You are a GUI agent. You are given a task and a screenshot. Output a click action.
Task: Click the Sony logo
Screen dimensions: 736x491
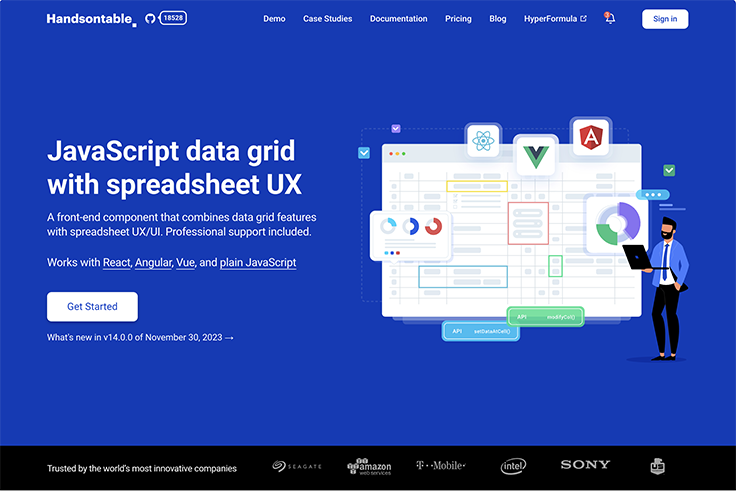point(585,465)
